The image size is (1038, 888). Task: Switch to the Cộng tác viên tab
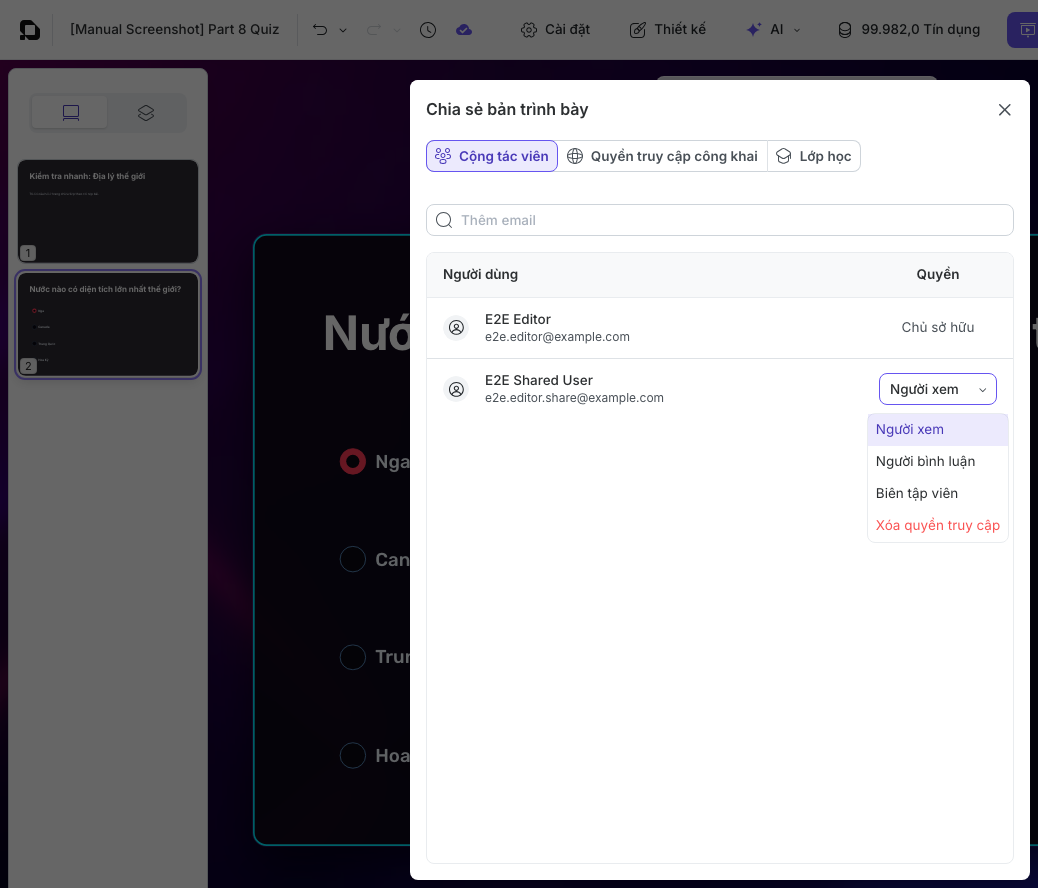[x=492, y=156]
